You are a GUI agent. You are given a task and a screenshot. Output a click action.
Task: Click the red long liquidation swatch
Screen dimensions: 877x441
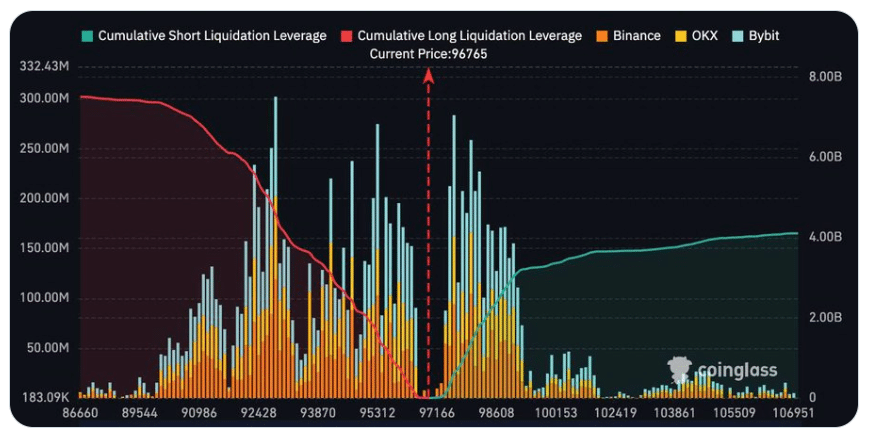click(x=347, y=36)
